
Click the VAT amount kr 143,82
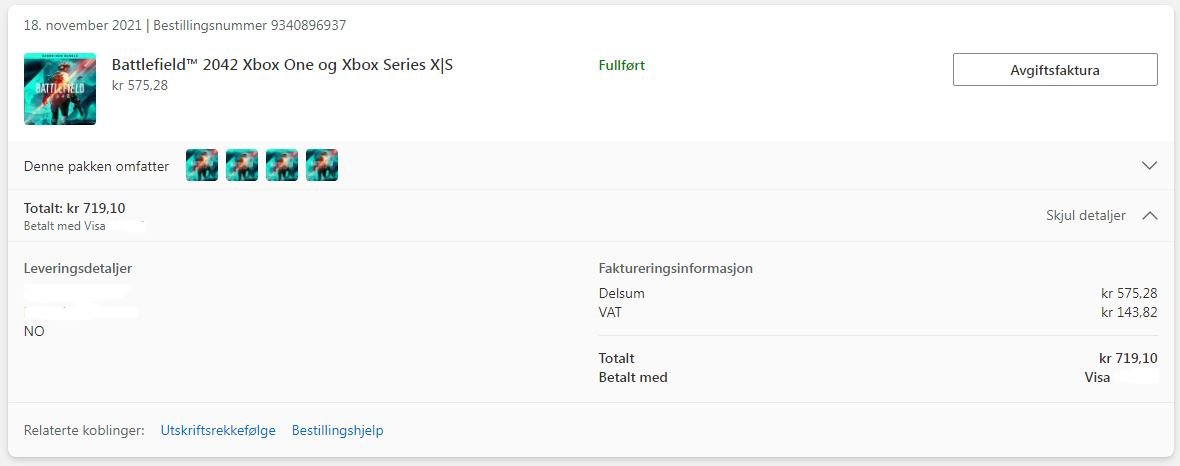1129,312
